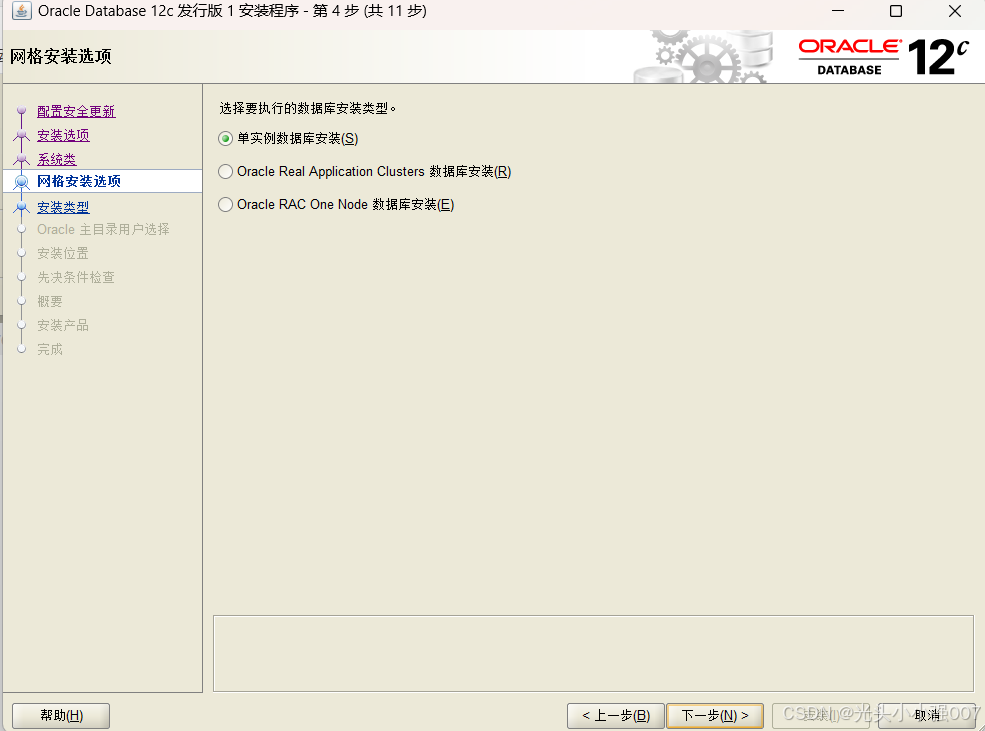The width and height of the screenshot is (985, 731).
Task: Click the step marker beside 安装选项
Action: (22, 134)
